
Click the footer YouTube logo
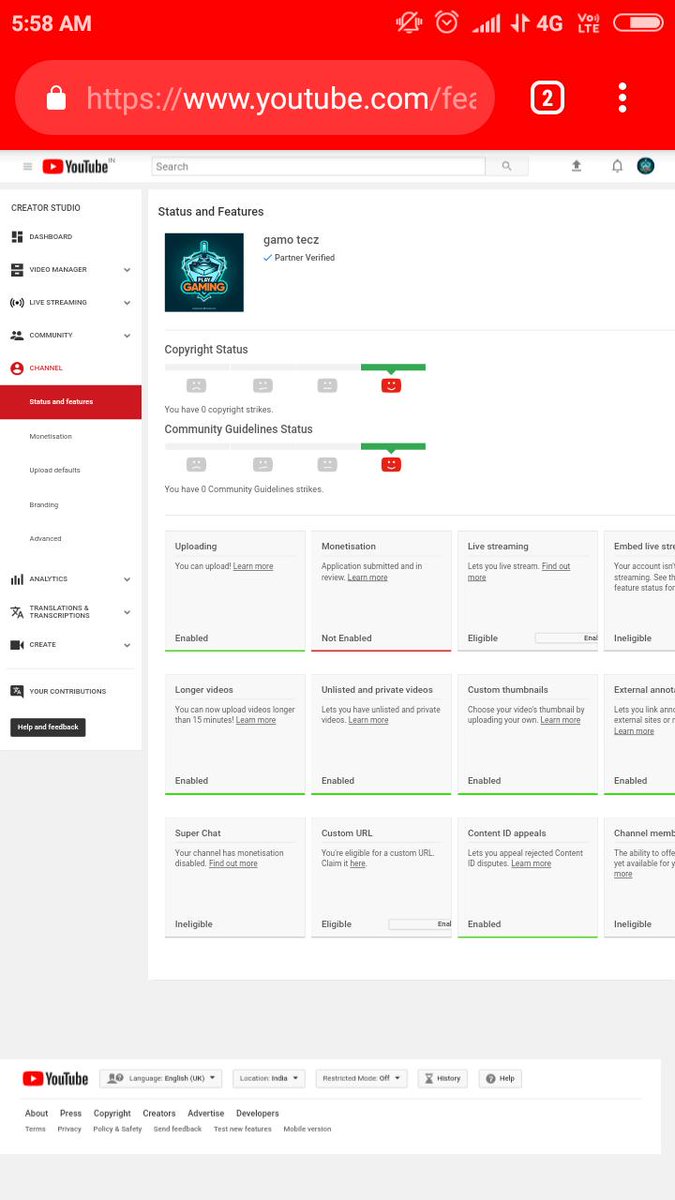coord(55,1078)
